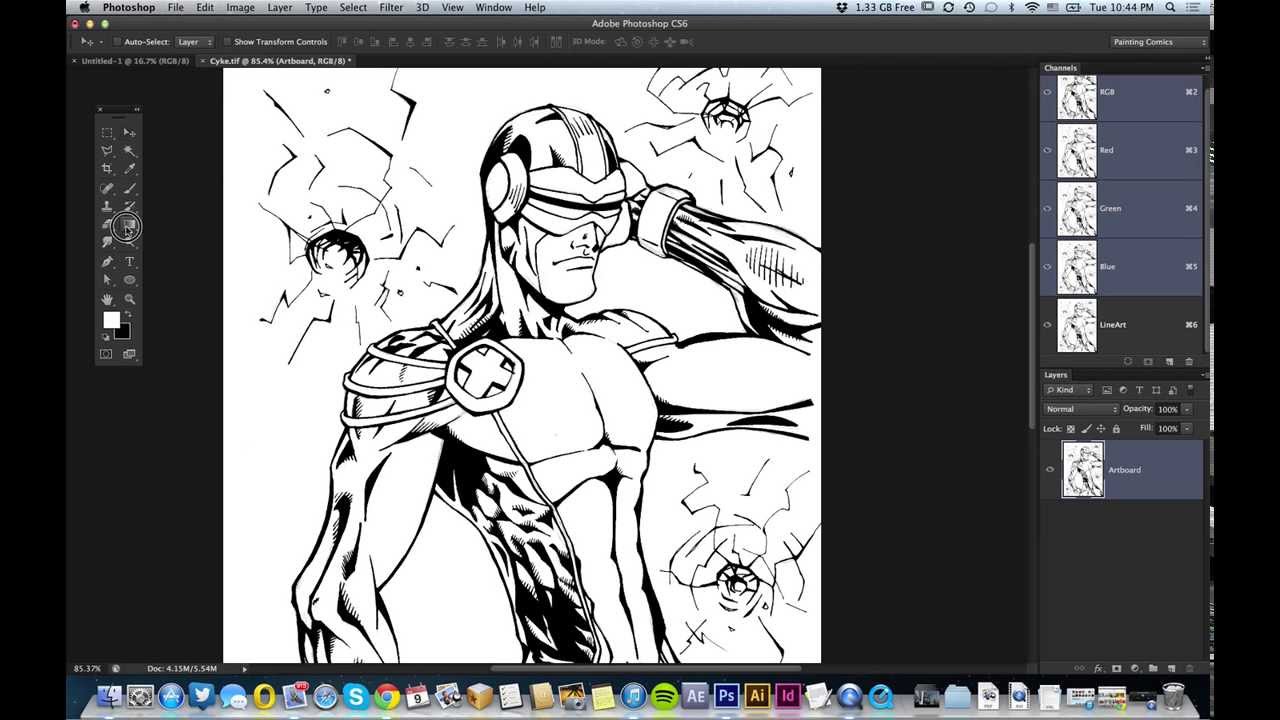Select the History Brush tool
The width and height of the screenshot is (1280, 720).
tap(129, 207)
